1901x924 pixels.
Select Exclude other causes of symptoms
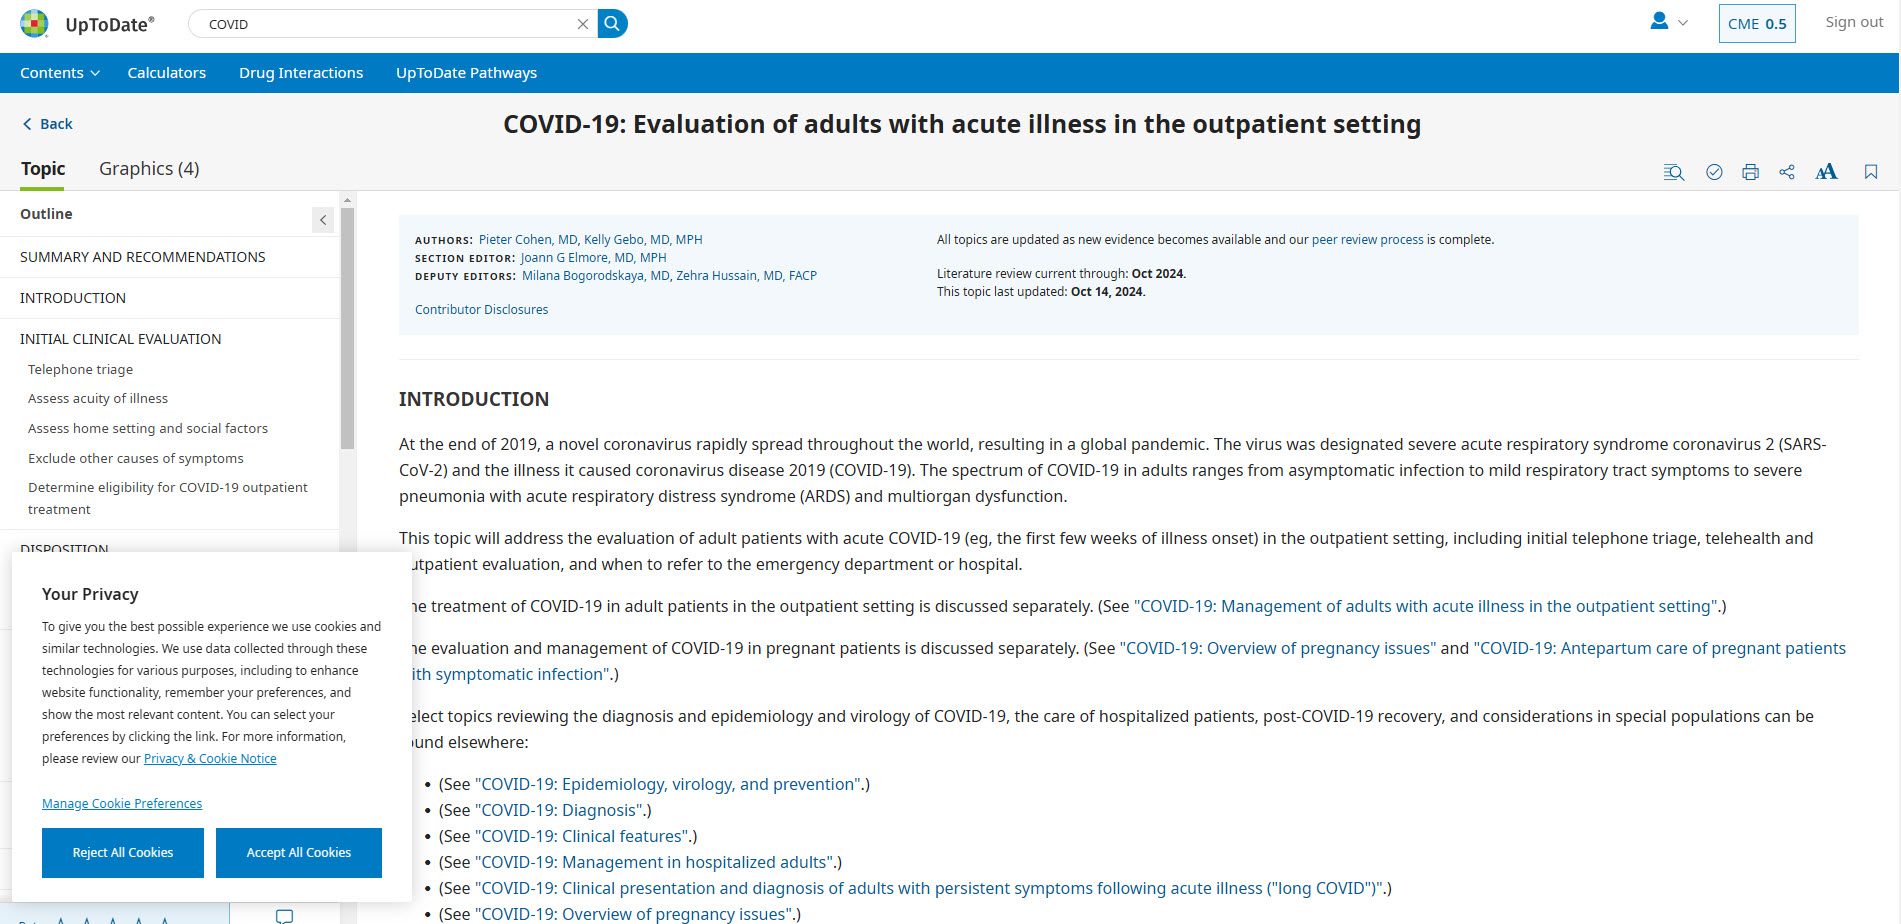click(136, 458)
